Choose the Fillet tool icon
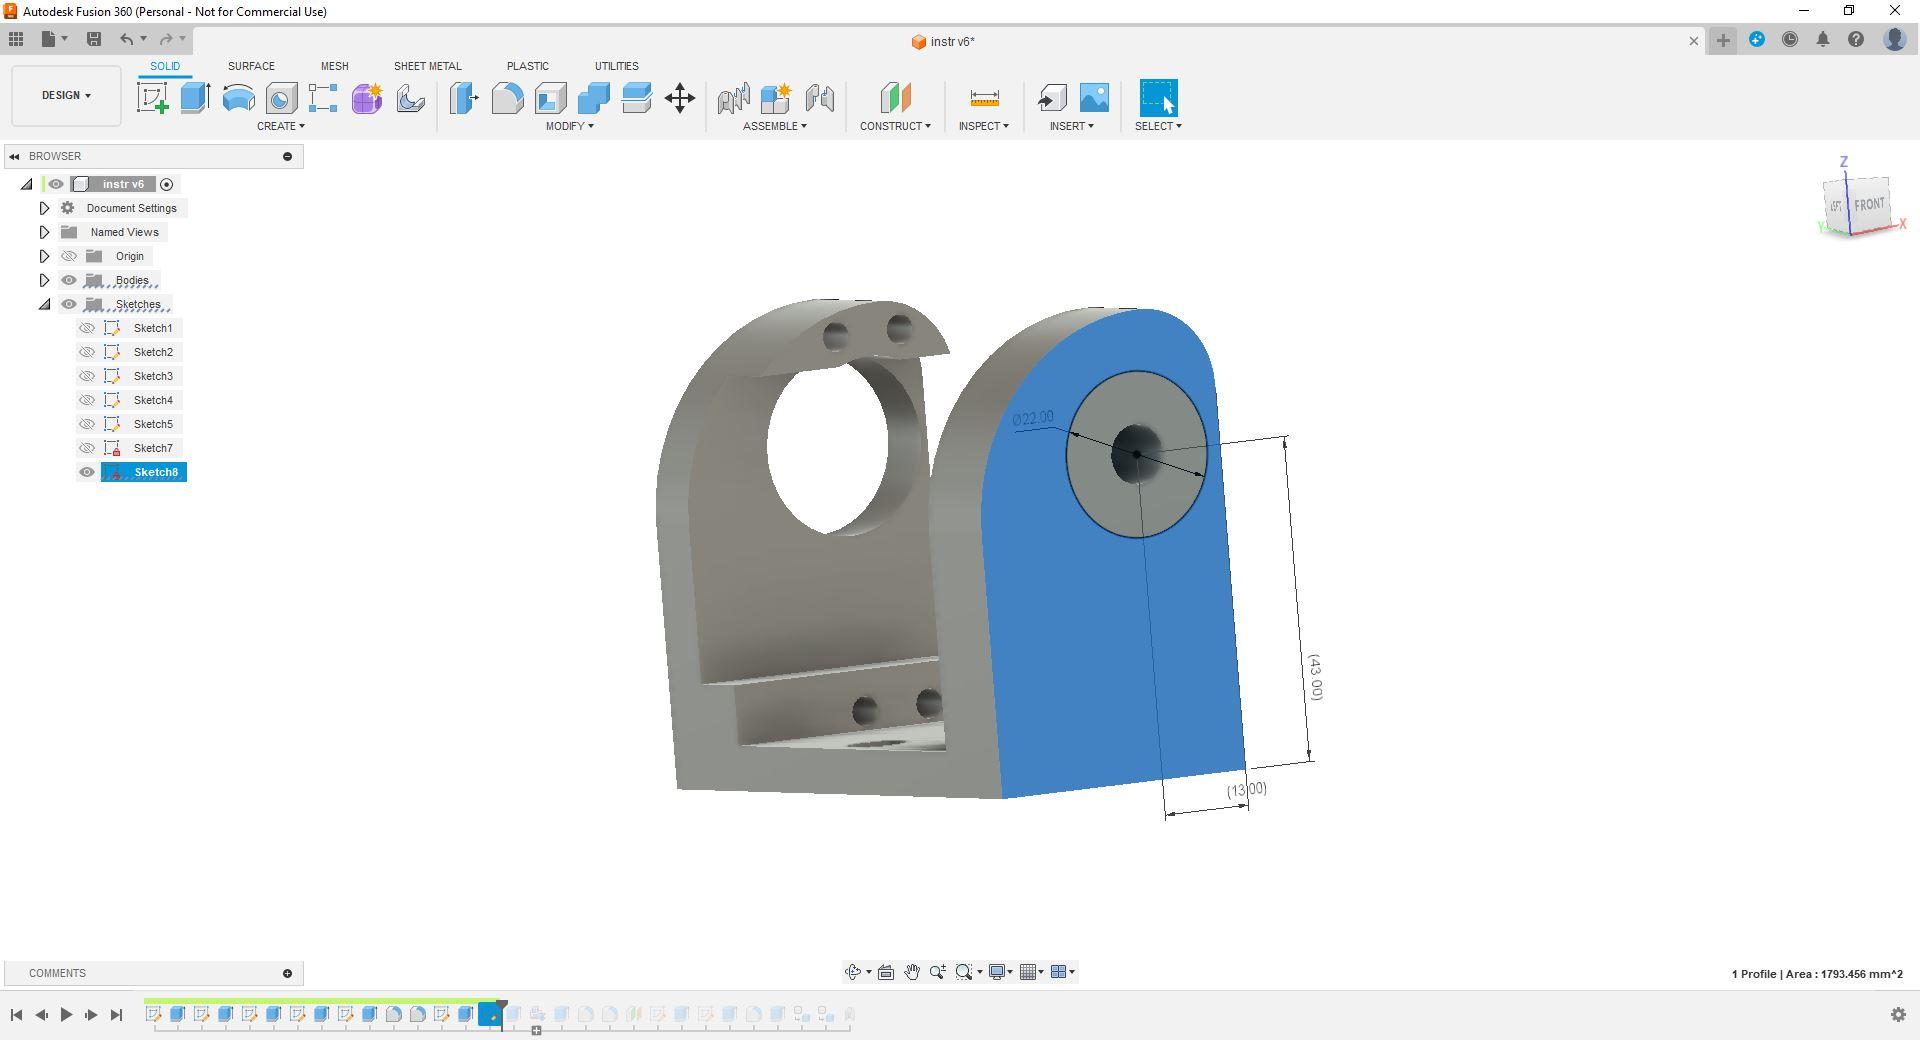 (x=507, y=98)
